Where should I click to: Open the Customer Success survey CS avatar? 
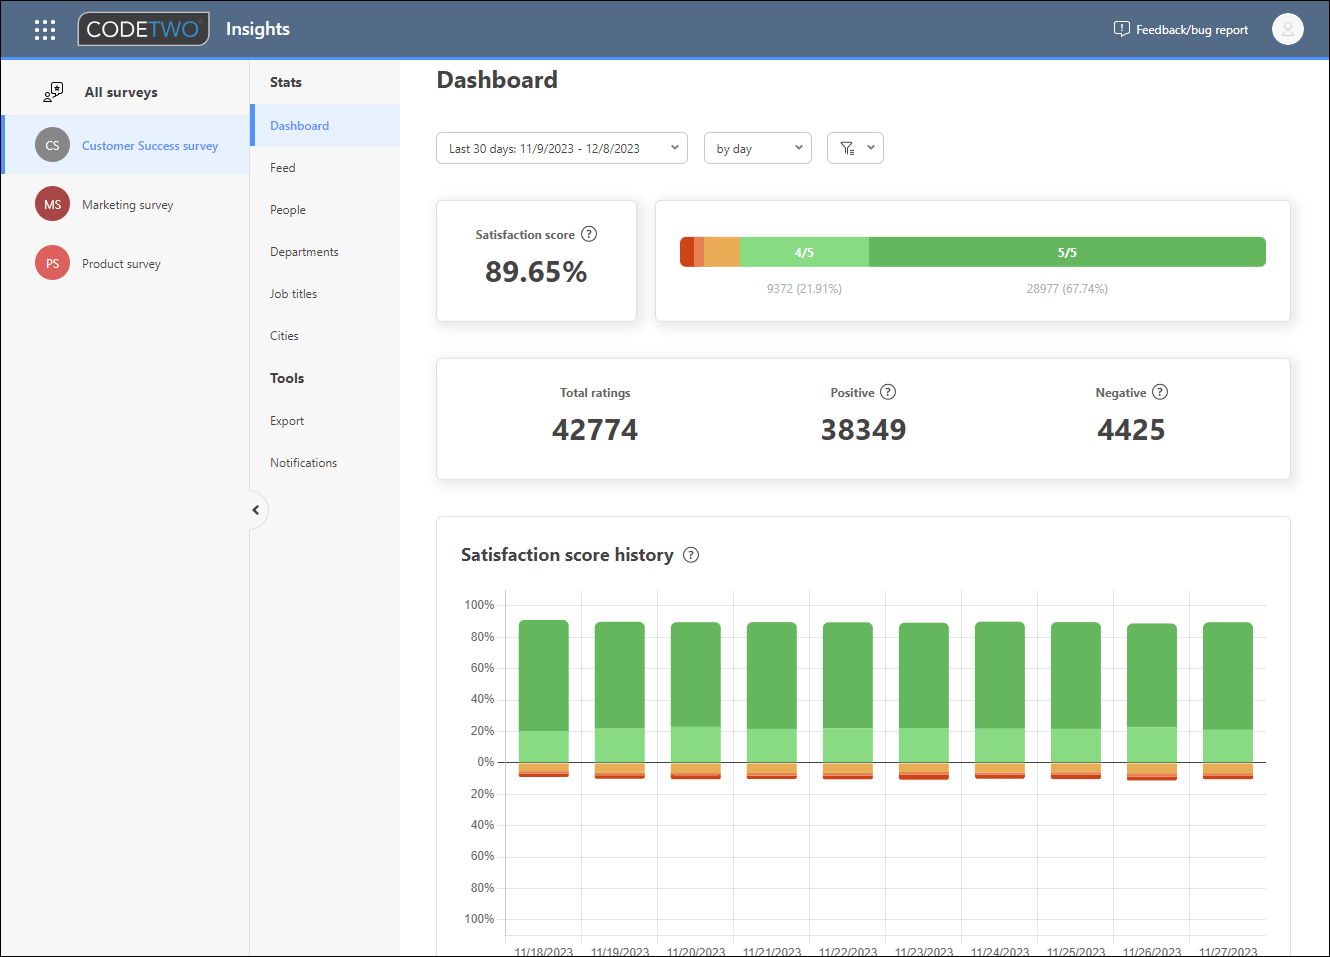(52, 144)
